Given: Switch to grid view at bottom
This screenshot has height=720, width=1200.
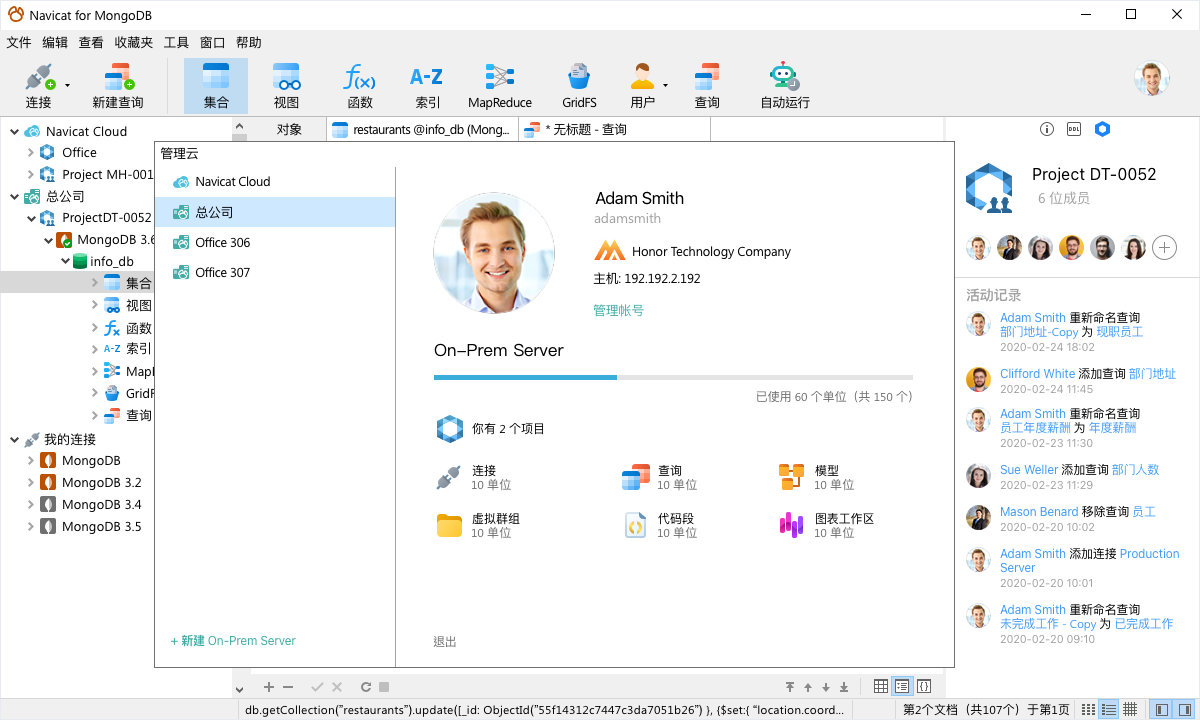Looking at the screenshot, I should (x=880, y=687).
